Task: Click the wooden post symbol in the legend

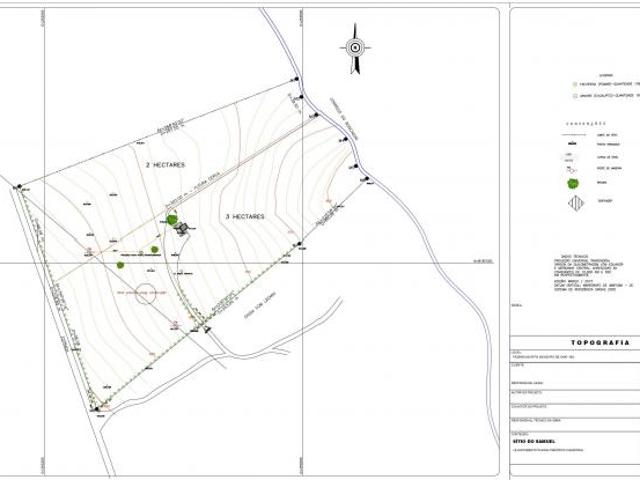Action: click(572, 170)
